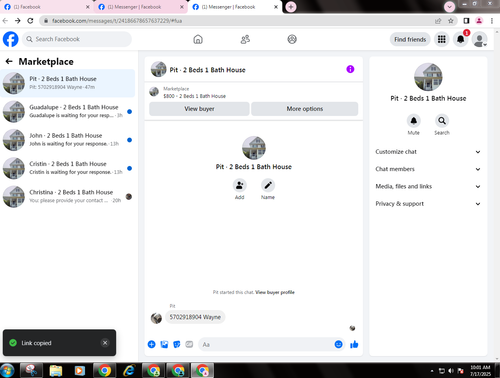Open the Groups icon in top navigation
The width and height of the screenshot is (500, 378).
(x=292, y=39)
